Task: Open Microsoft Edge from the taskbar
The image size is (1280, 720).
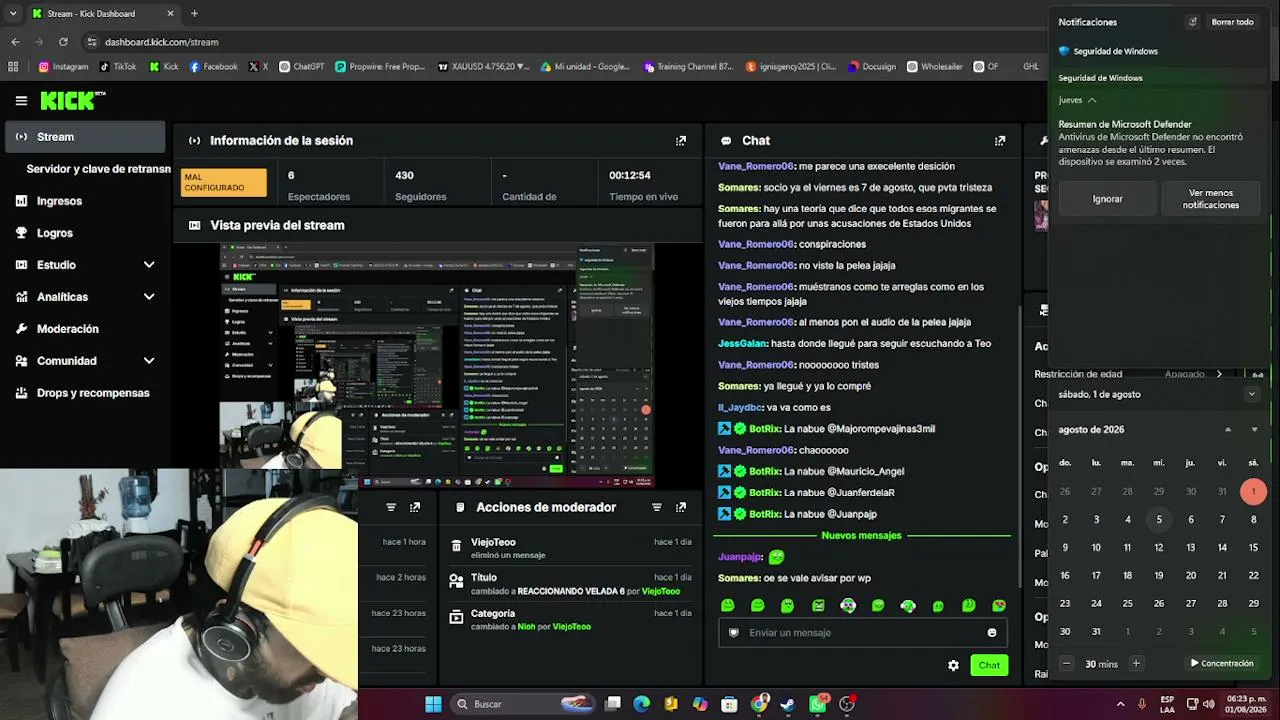Action: 642,704
